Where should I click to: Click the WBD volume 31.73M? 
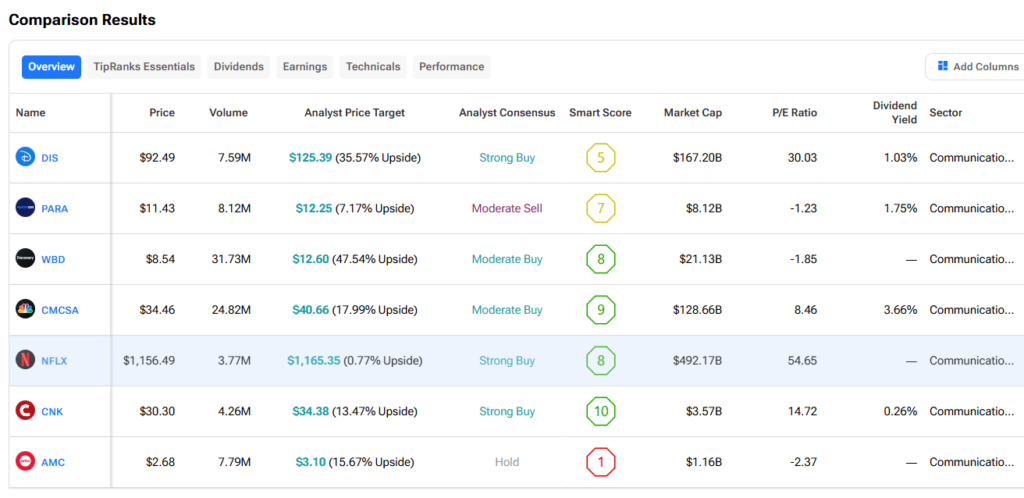click(231, 259)
